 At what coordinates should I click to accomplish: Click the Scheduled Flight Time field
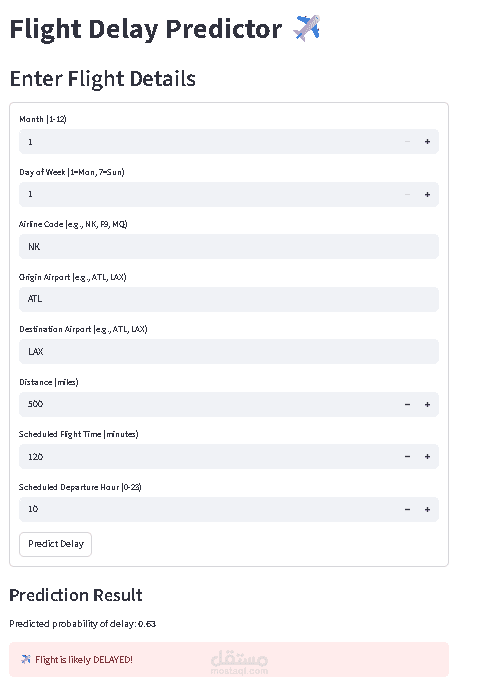click(x=208, y=457)
